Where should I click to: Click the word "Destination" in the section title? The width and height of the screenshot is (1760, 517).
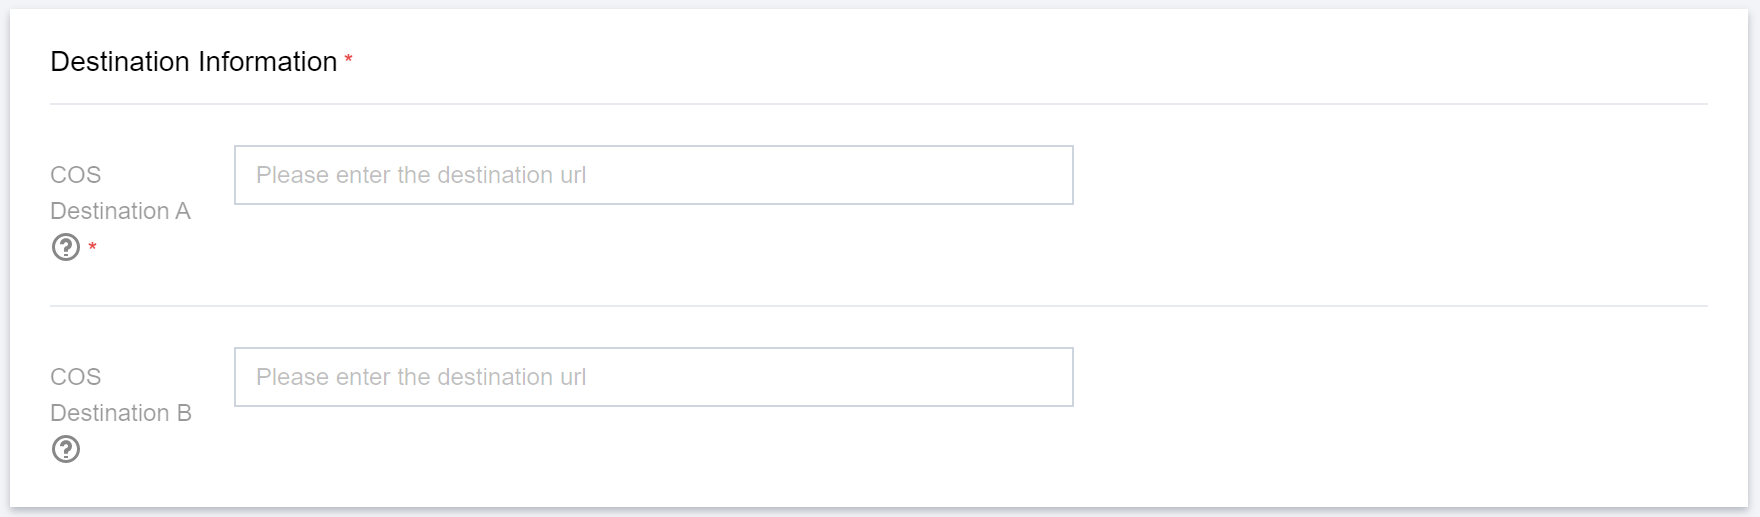tap(120, 62)
